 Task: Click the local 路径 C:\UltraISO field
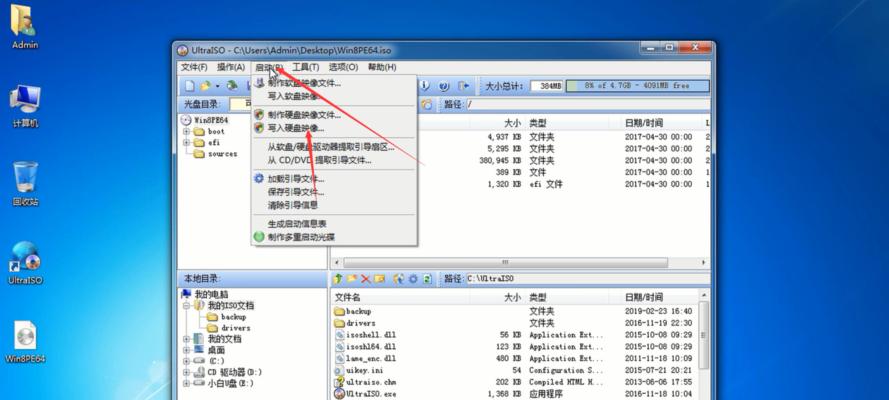587,279
